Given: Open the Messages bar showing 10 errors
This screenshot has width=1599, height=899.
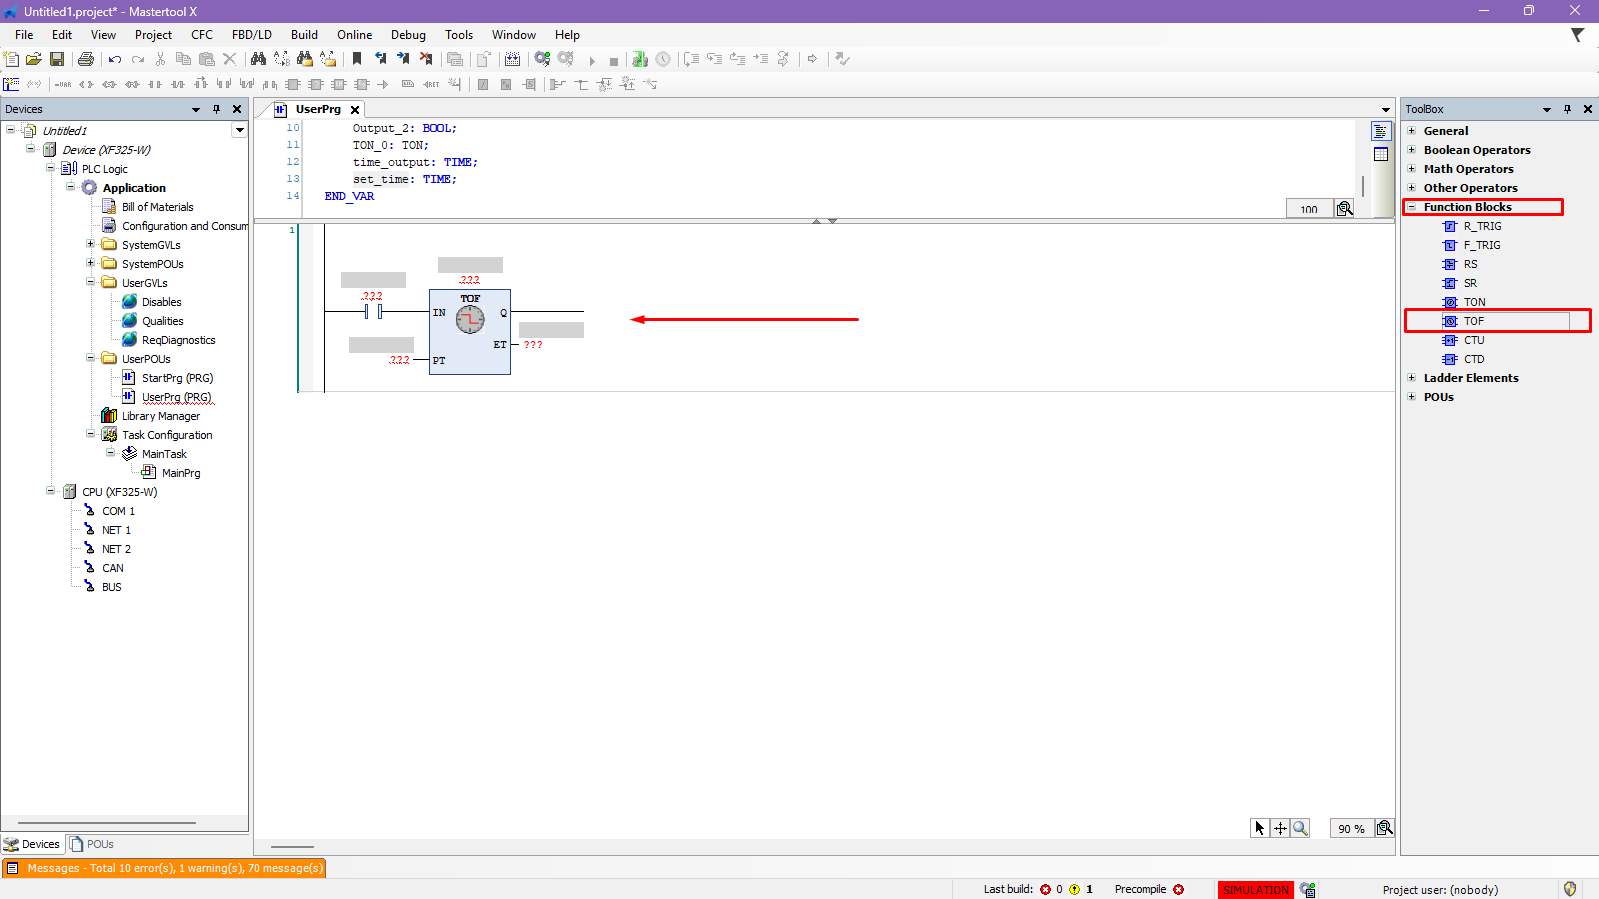Looking at the screenshot, I should pos(165,868).
